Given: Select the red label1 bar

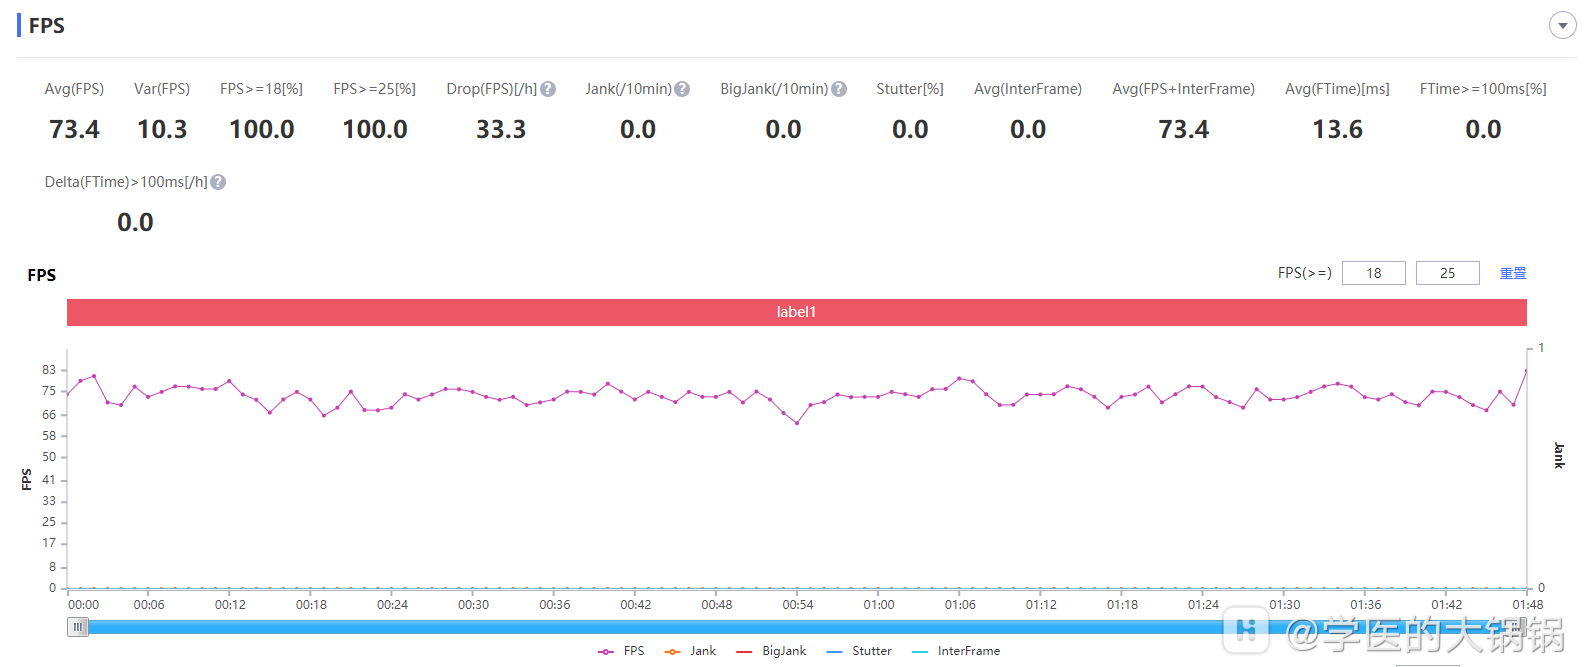Looking at the screenshot, I should pyautogui.click(x=797, y=312).
